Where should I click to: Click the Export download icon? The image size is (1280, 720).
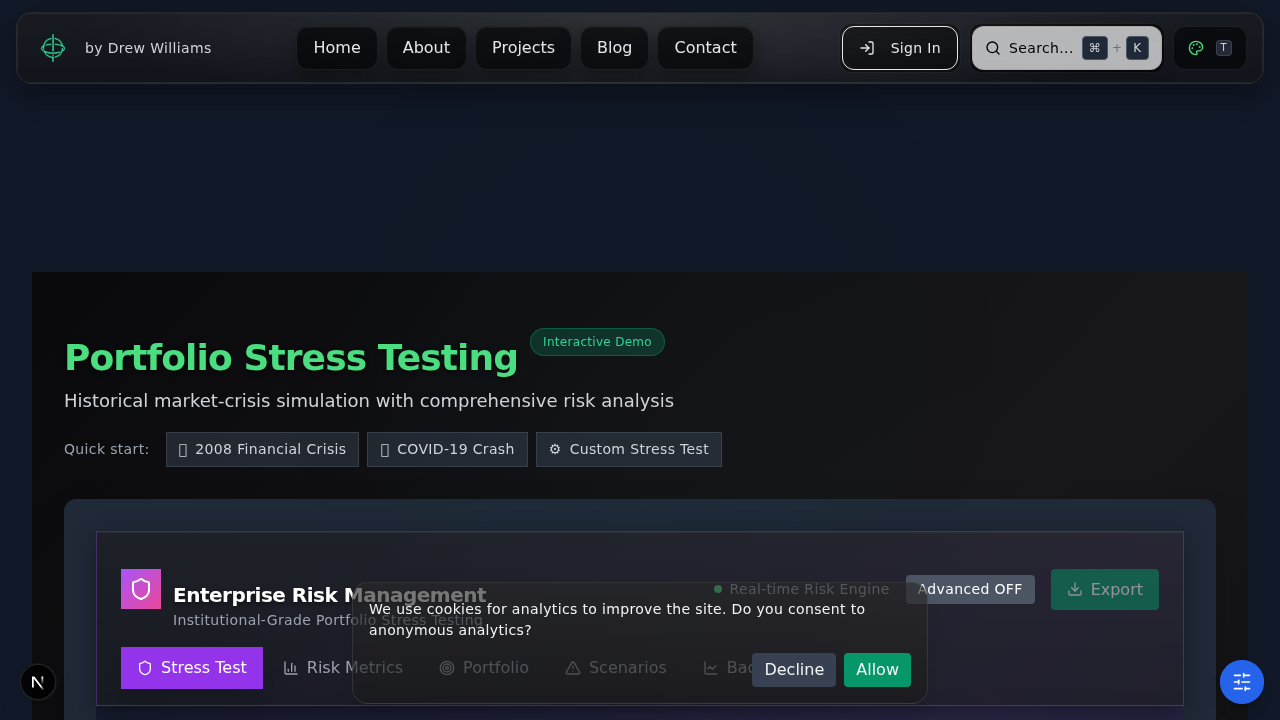coord(1075,589)
